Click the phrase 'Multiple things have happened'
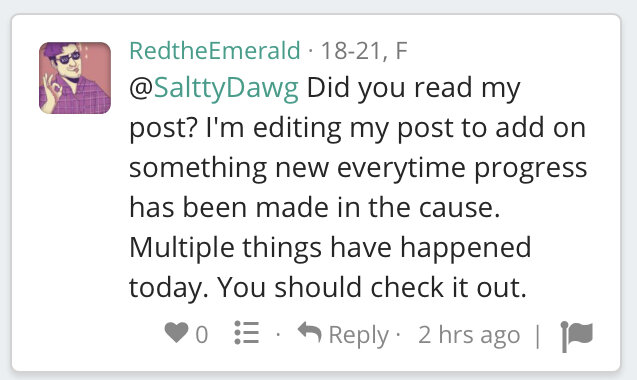This screenshot has height=380, width=637. tap(330, 248)
